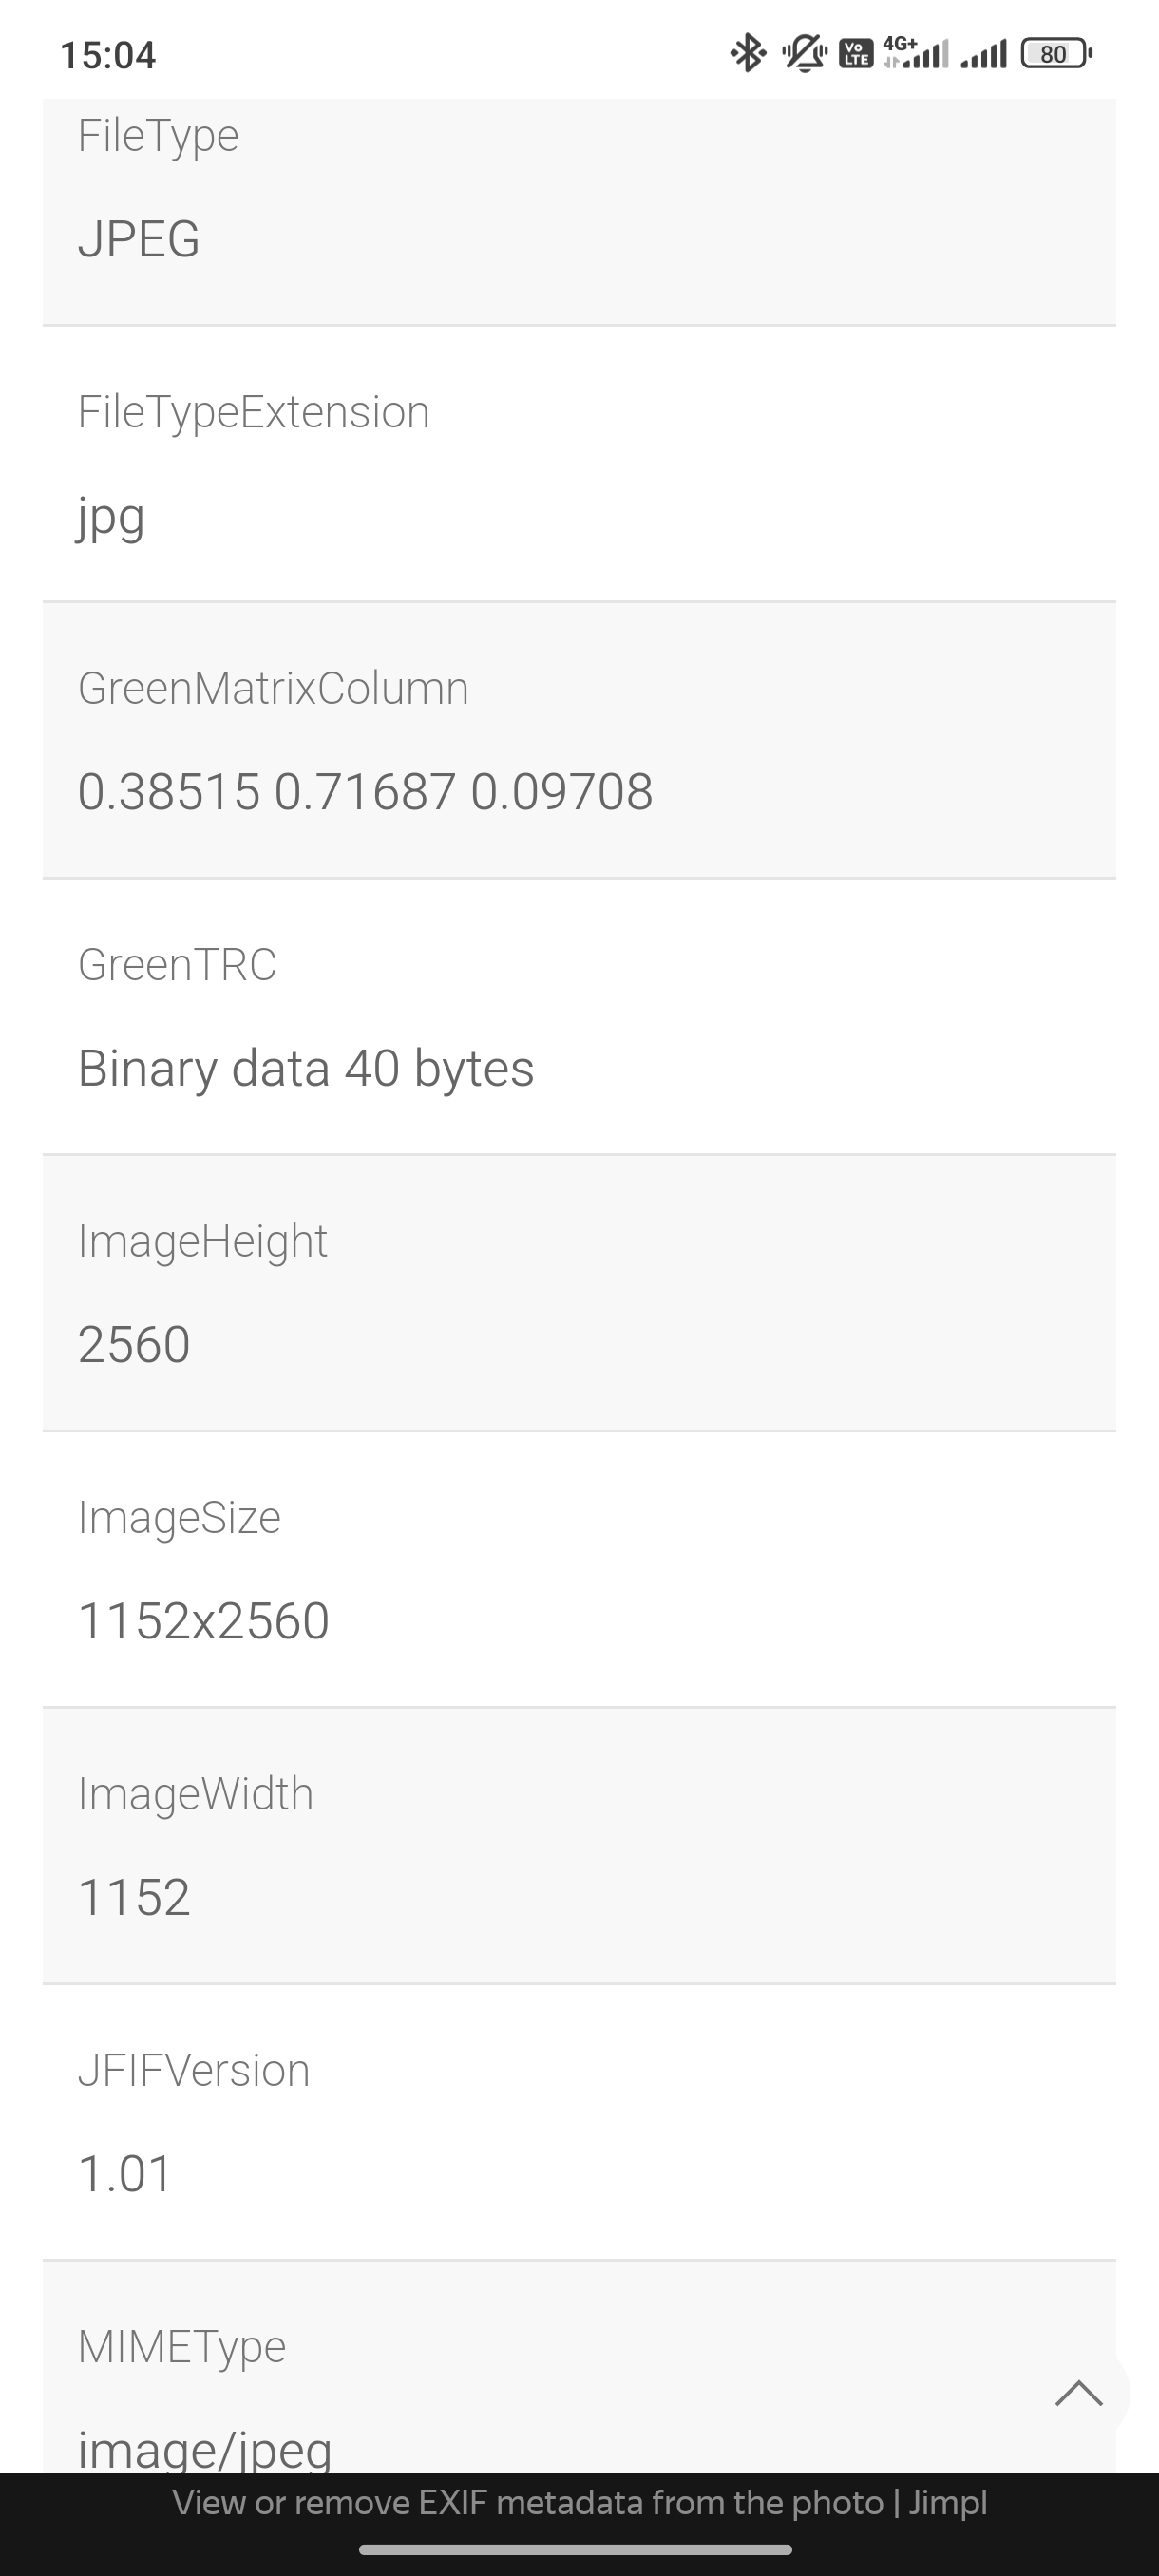Tap the bottom navigation gesture handle

576,2549
